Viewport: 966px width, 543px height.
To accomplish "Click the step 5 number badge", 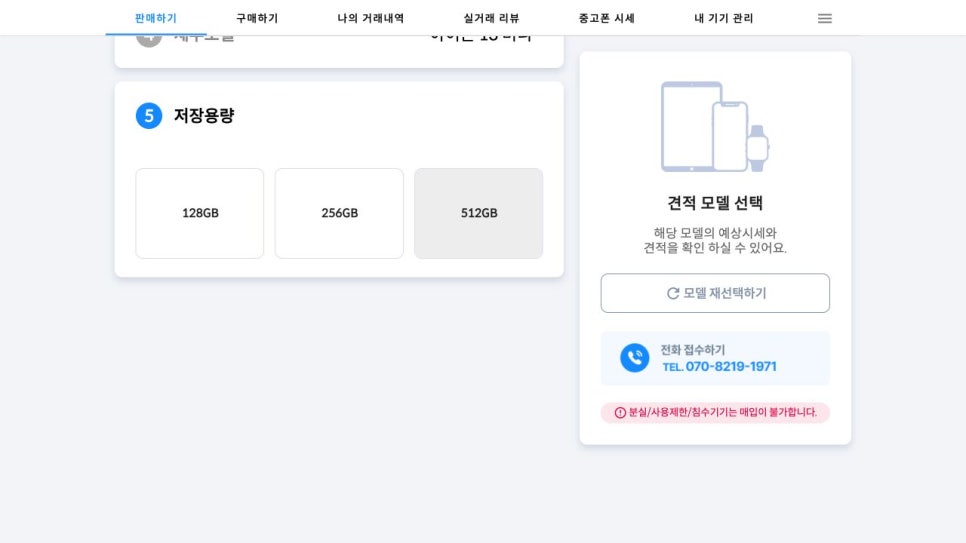I will (x=148, y=116).
